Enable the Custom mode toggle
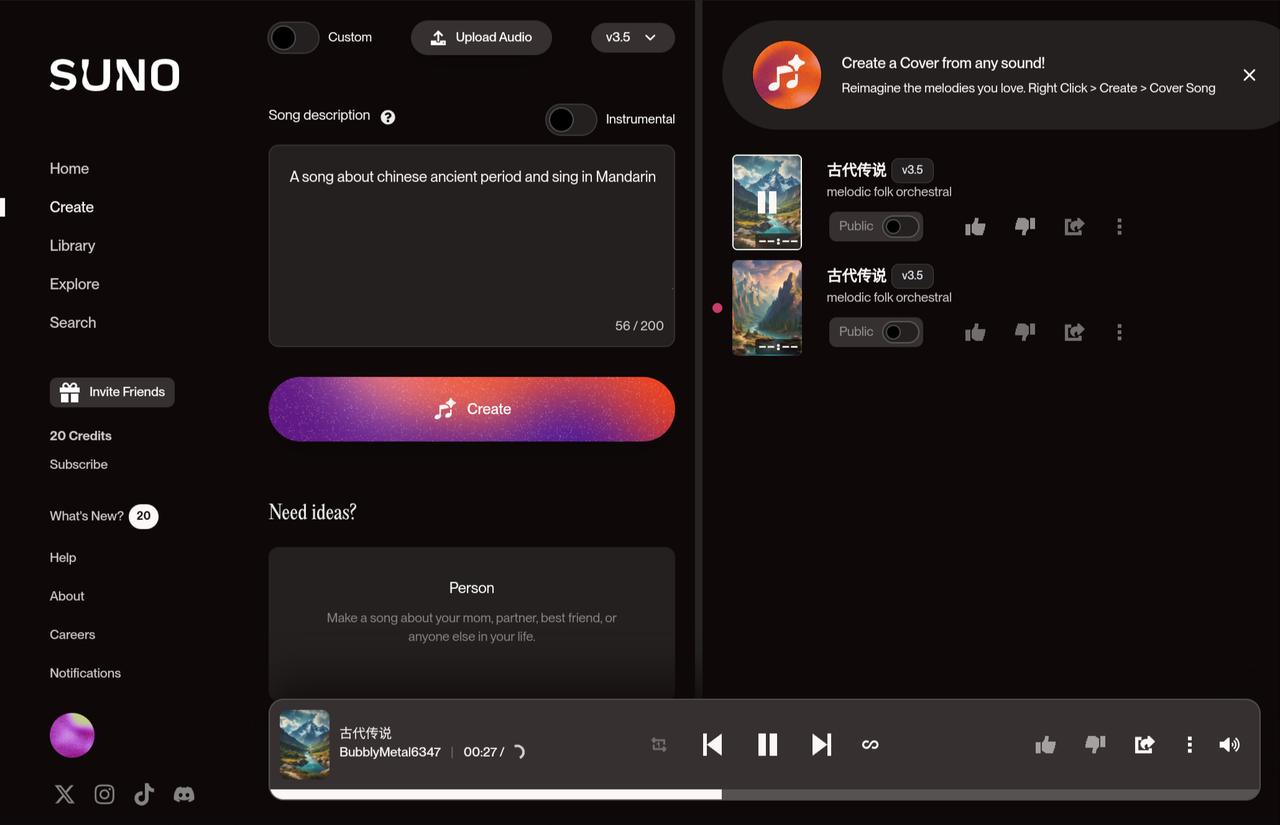1280x825 pixels. pyautogui.click(x=293, y=38)
